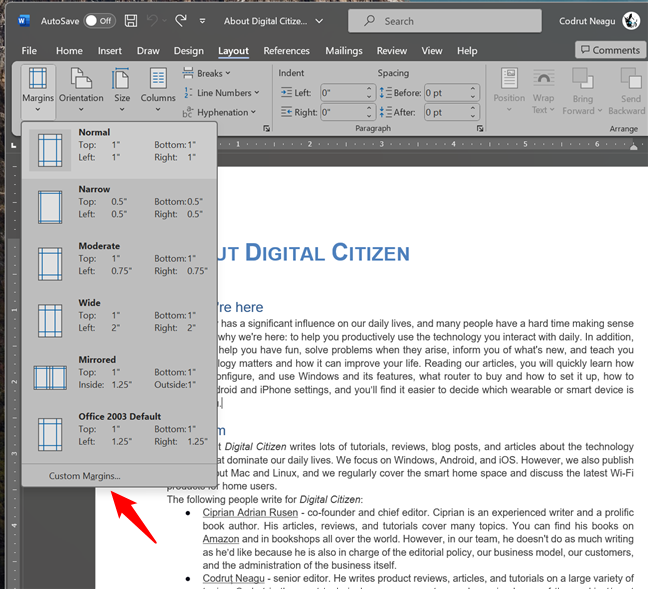Increase Spacing Before with up stepper

click(x=473, y=89)
